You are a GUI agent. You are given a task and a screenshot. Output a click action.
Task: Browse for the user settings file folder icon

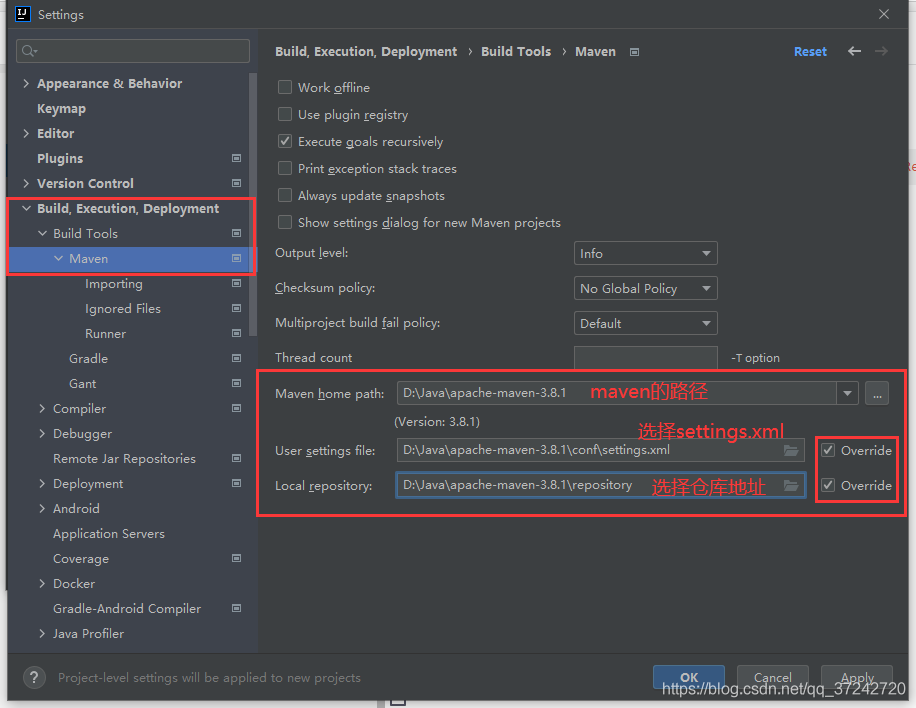click(791, 450)
